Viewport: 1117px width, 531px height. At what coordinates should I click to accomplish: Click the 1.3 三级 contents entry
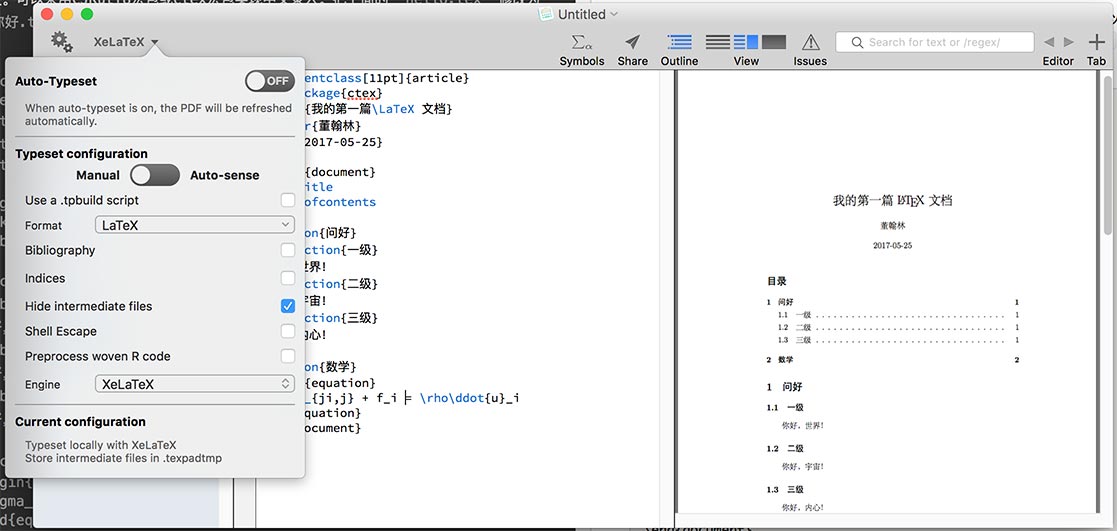click(898, 341)
